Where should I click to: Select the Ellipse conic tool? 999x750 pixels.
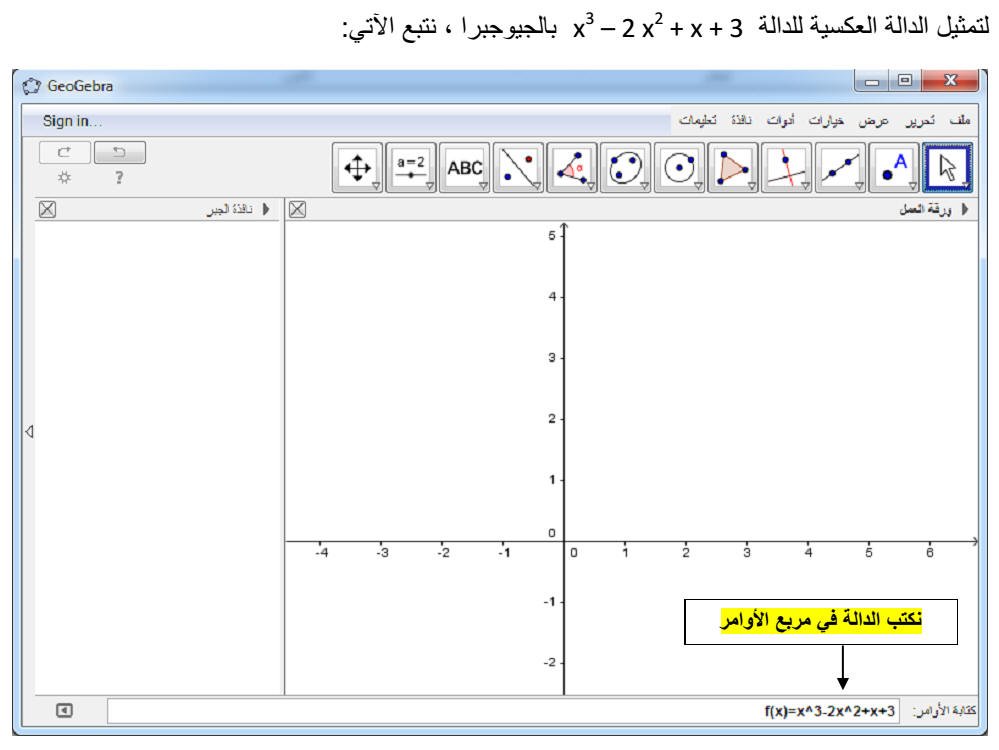tap(625, 168)
